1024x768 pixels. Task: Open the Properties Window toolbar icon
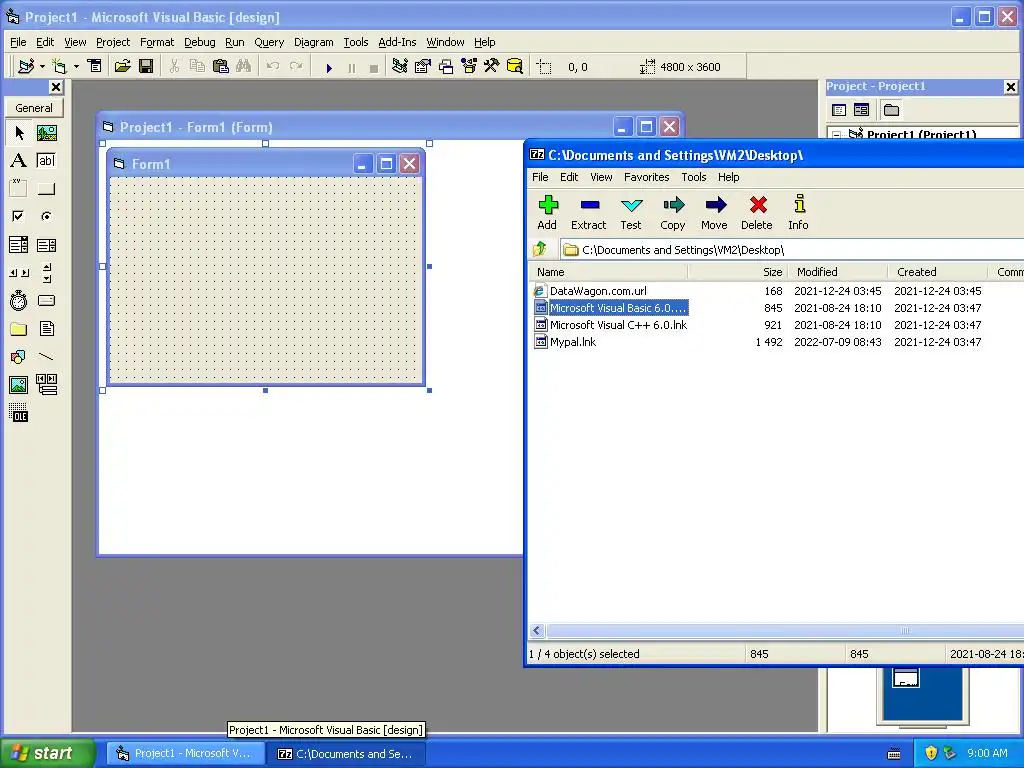[423, 67]
